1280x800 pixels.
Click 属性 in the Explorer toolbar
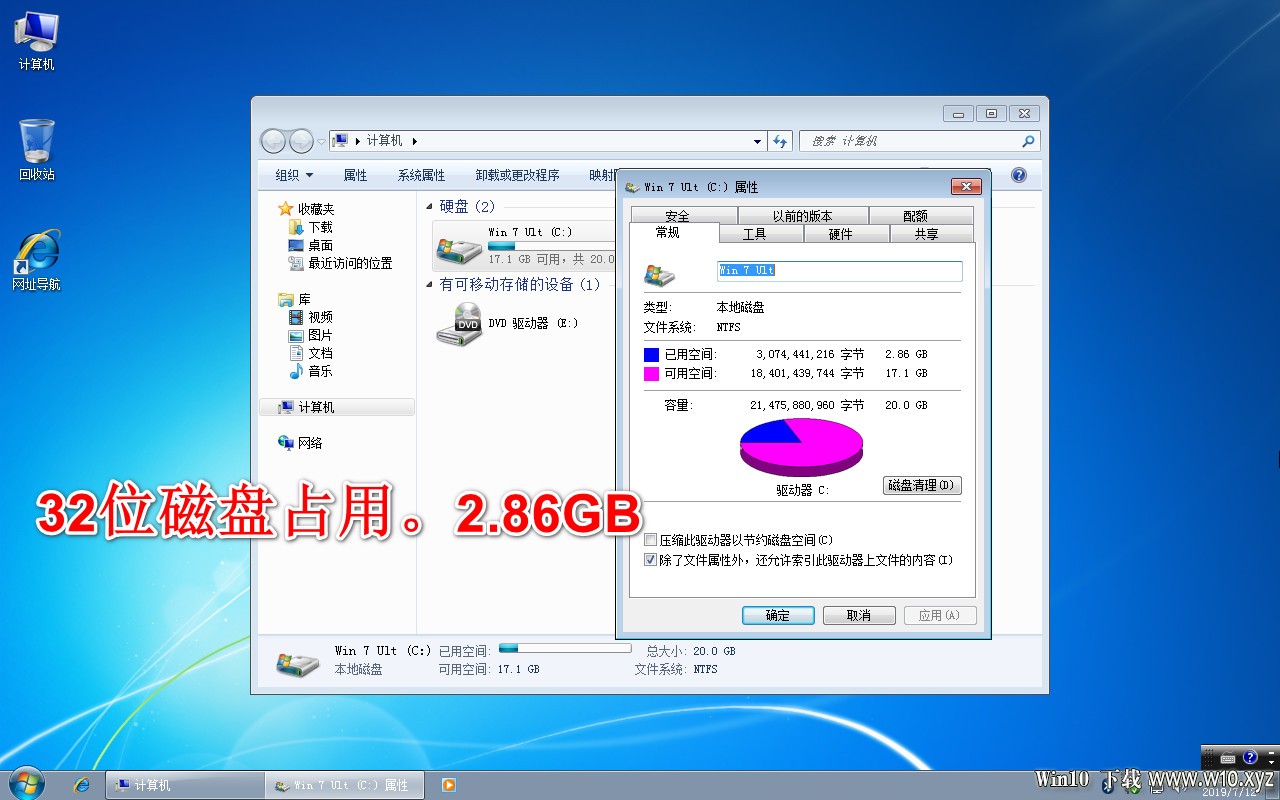[x=355, y=175]
